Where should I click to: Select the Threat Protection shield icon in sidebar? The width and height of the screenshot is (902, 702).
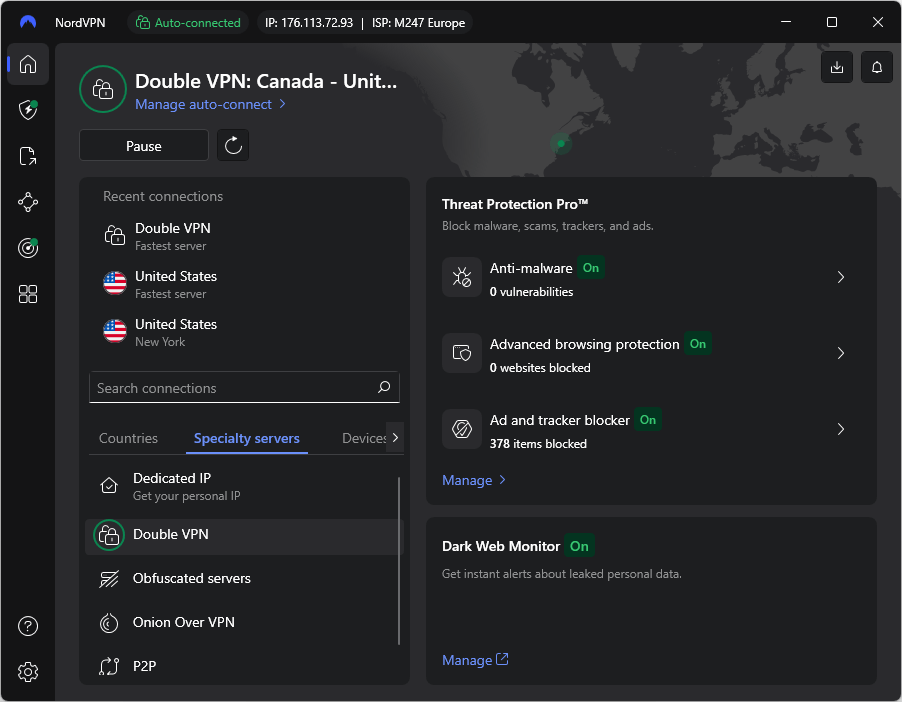click(x=27, y=110)
